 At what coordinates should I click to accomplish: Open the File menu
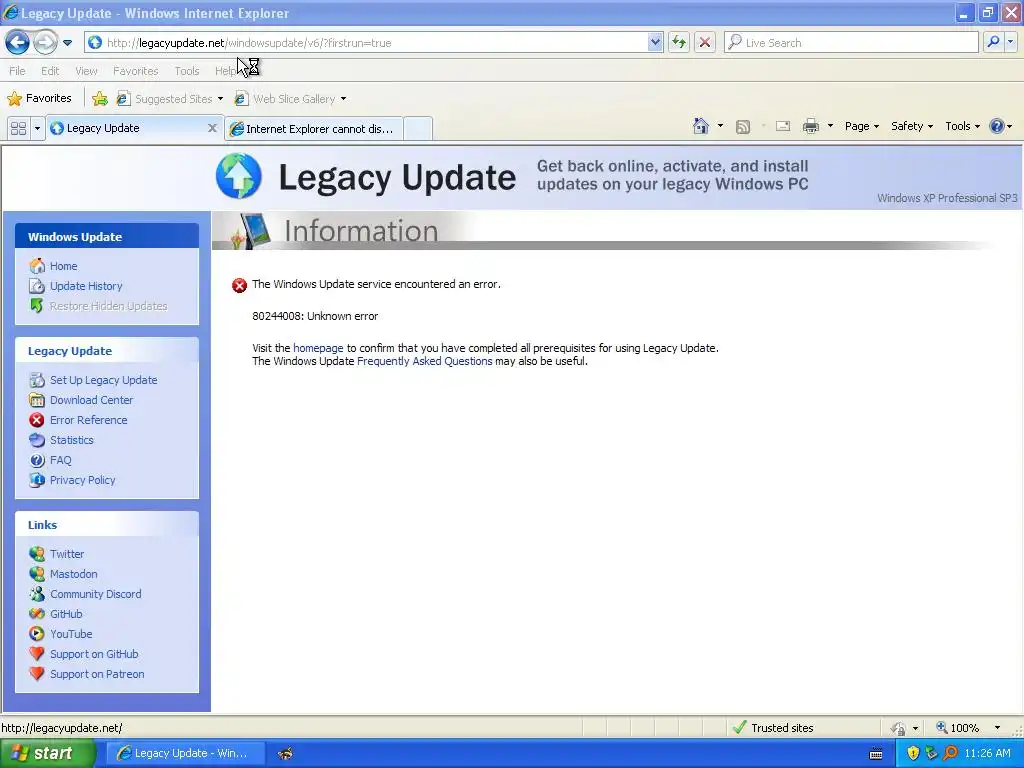pyautogui.click(x=18, y=71)
